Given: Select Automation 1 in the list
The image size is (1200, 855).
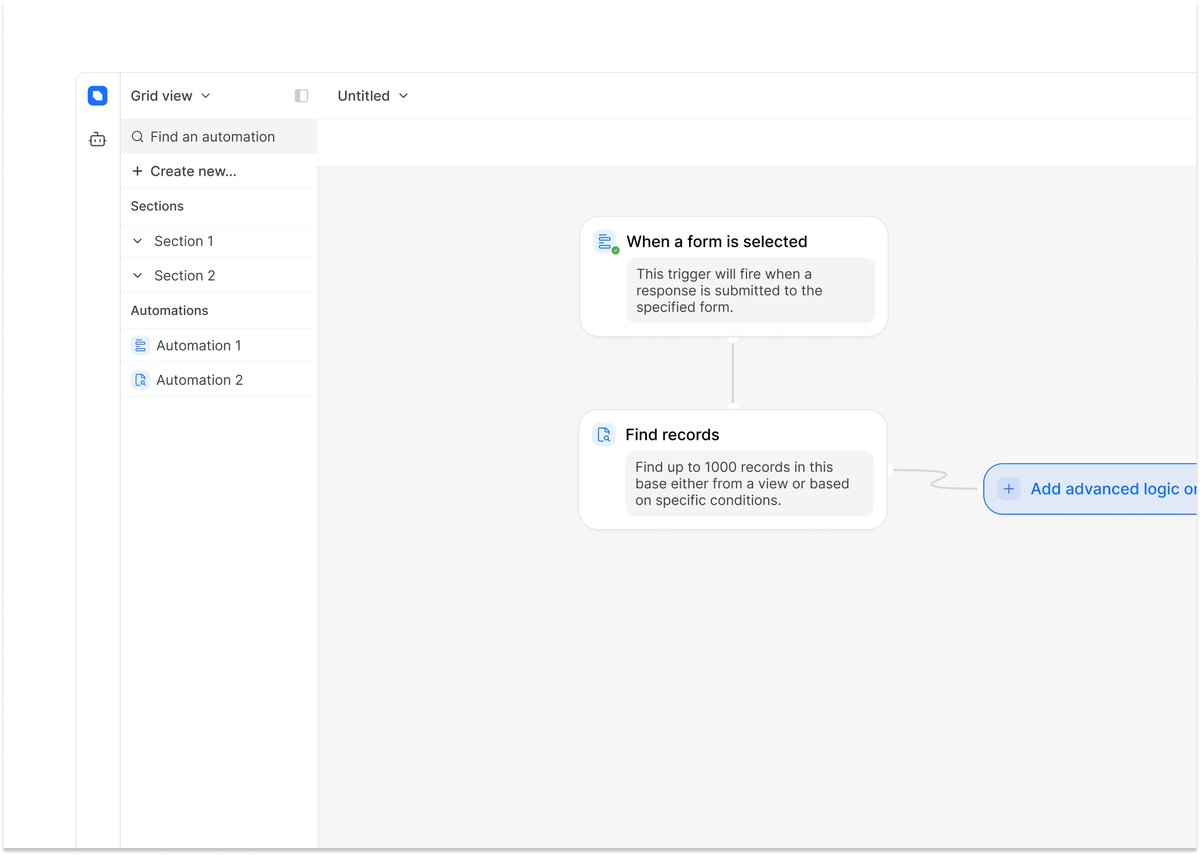Looking at the screenshot, I should 219,346.
